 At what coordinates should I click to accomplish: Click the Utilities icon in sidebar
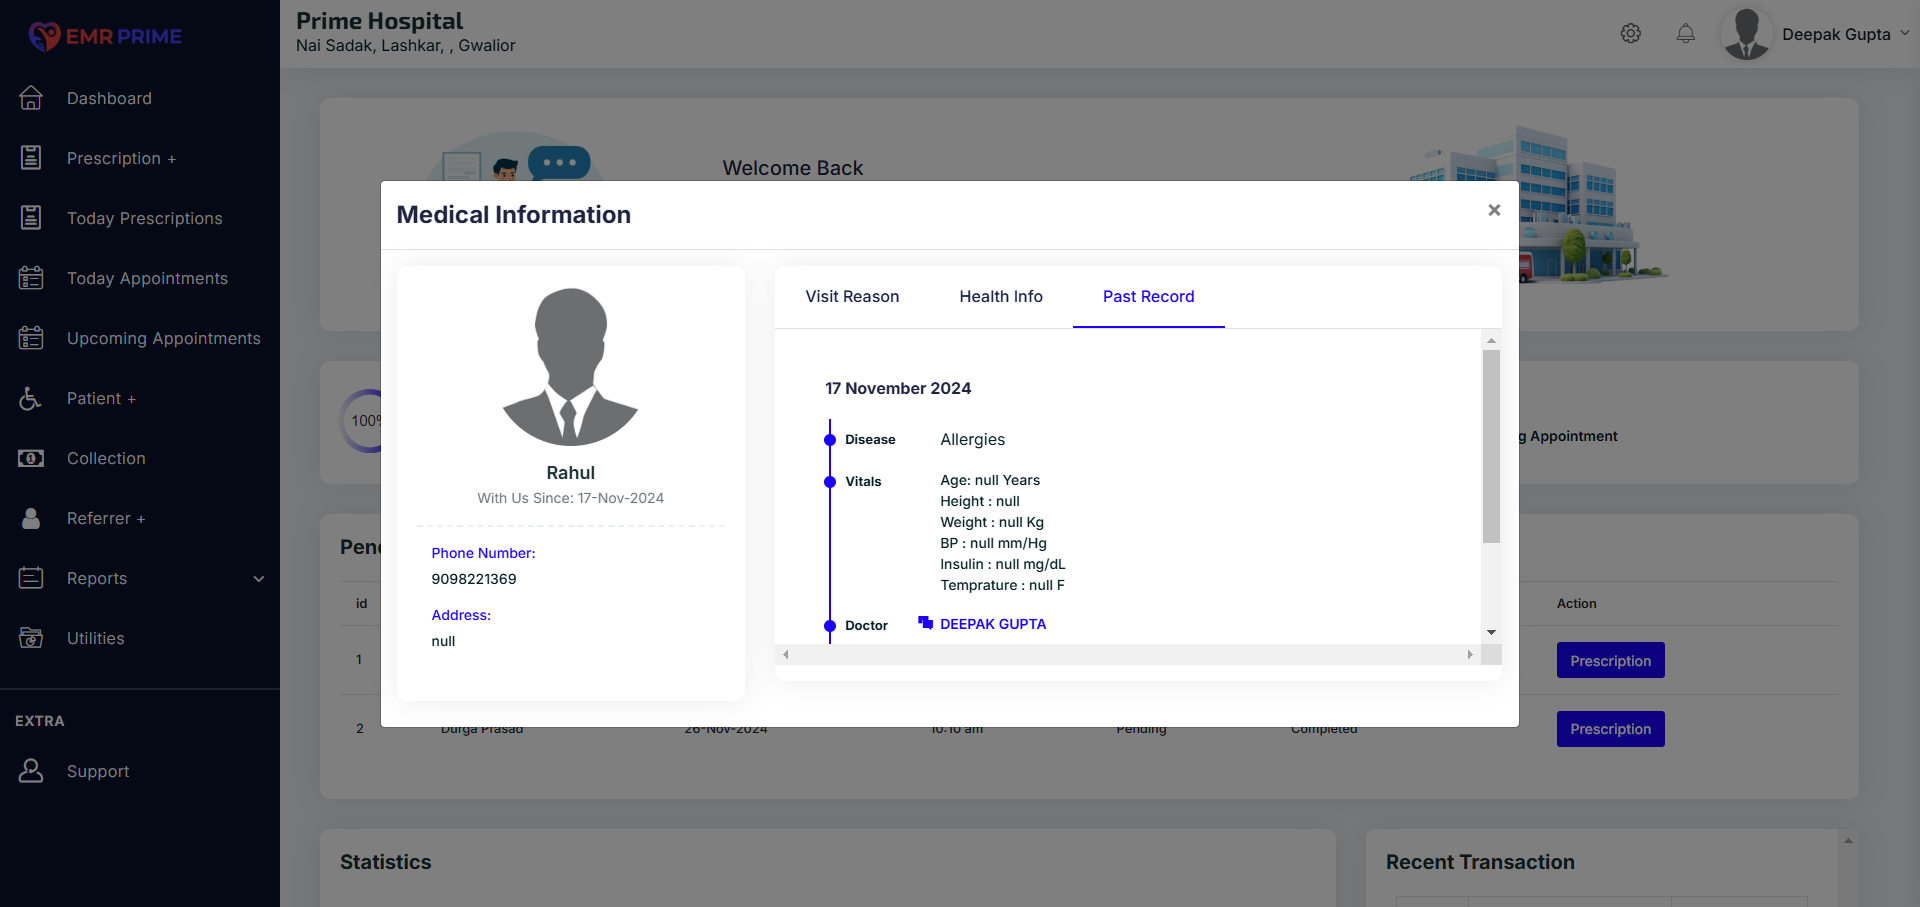[31, 638]
